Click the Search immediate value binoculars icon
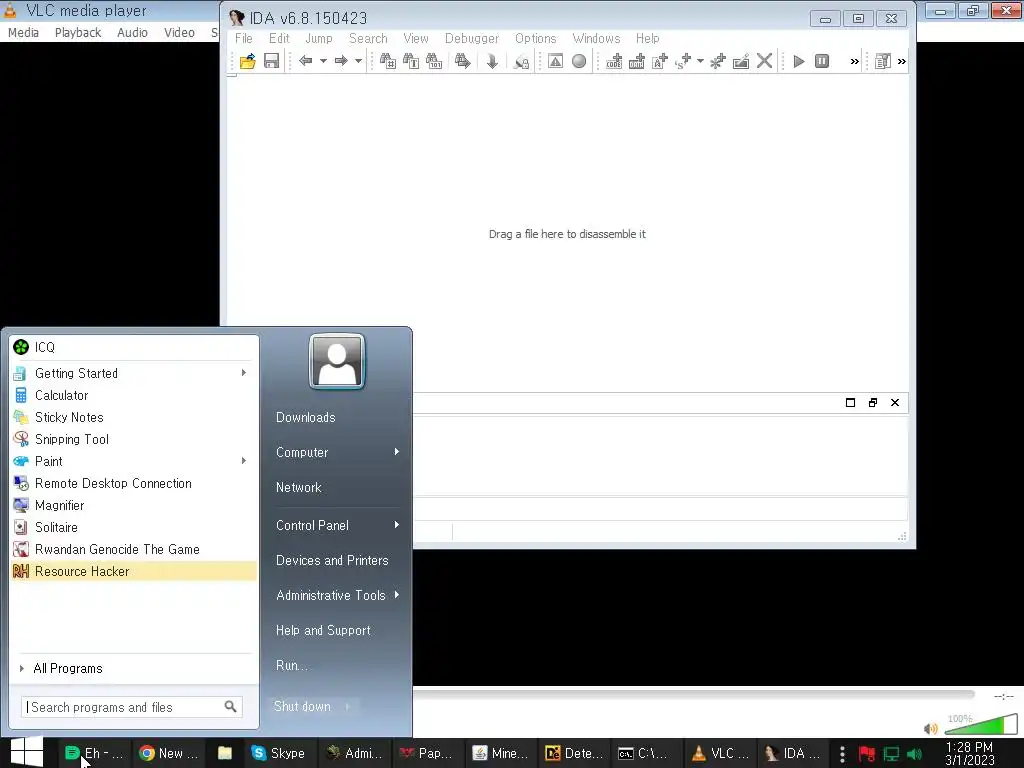The width and height of the screenshot is (1024, 768). point(387,61)
